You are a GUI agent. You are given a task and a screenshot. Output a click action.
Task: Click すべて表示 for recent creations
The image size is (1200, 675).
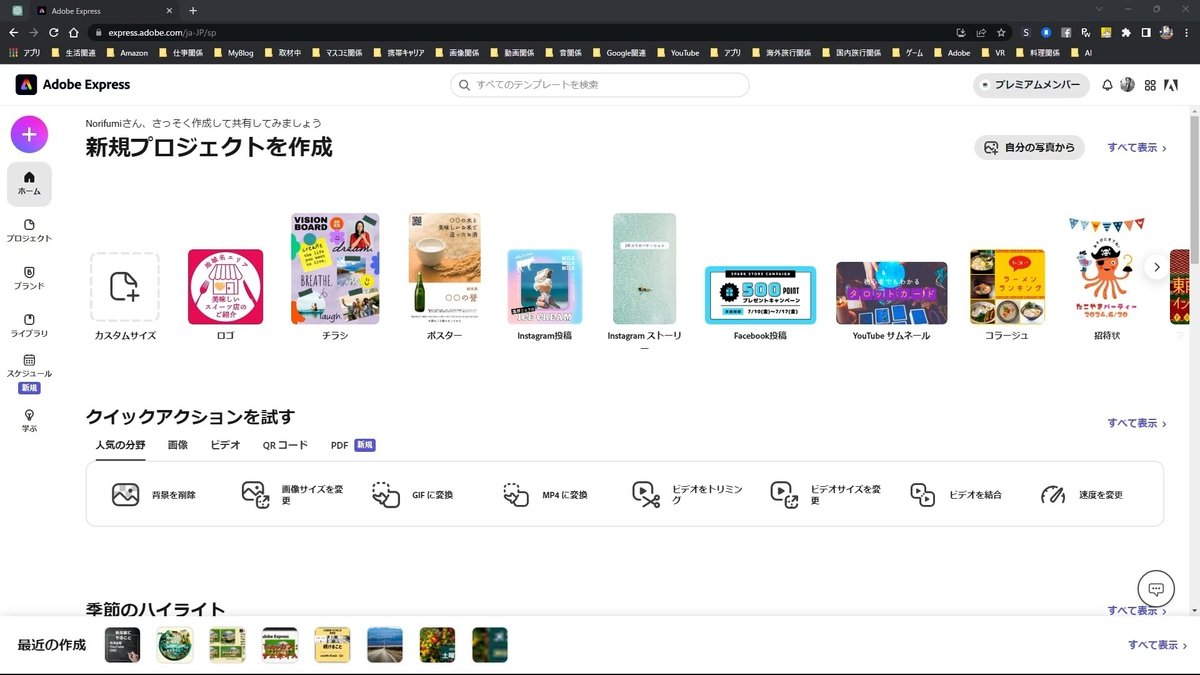tap(1158, 645)
